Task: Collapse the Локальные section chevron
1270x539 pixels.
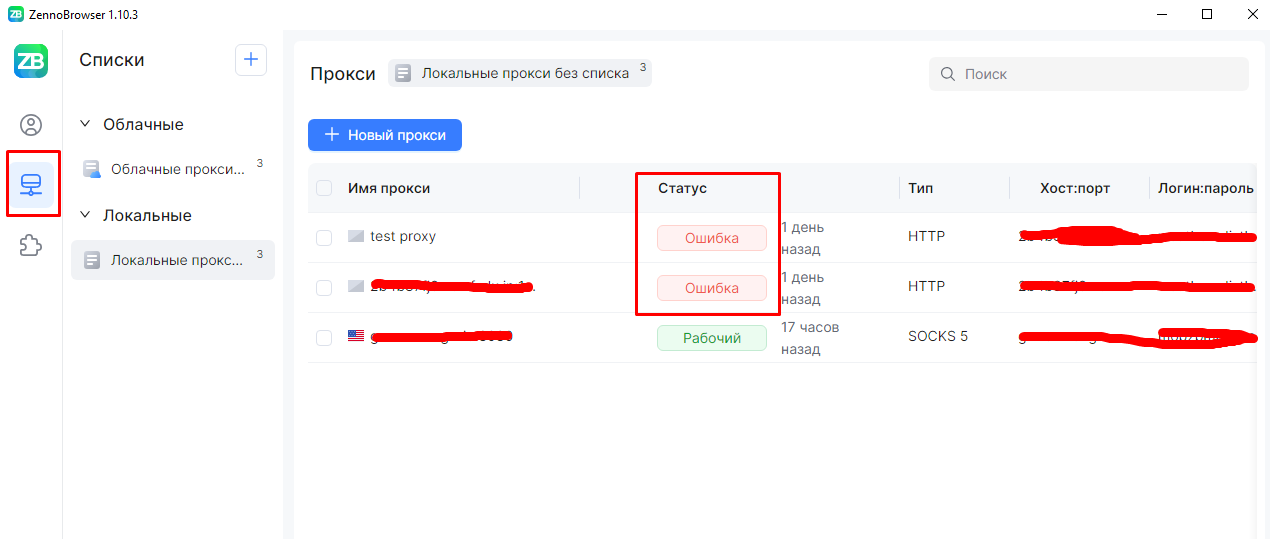Action: pos(86,216)
